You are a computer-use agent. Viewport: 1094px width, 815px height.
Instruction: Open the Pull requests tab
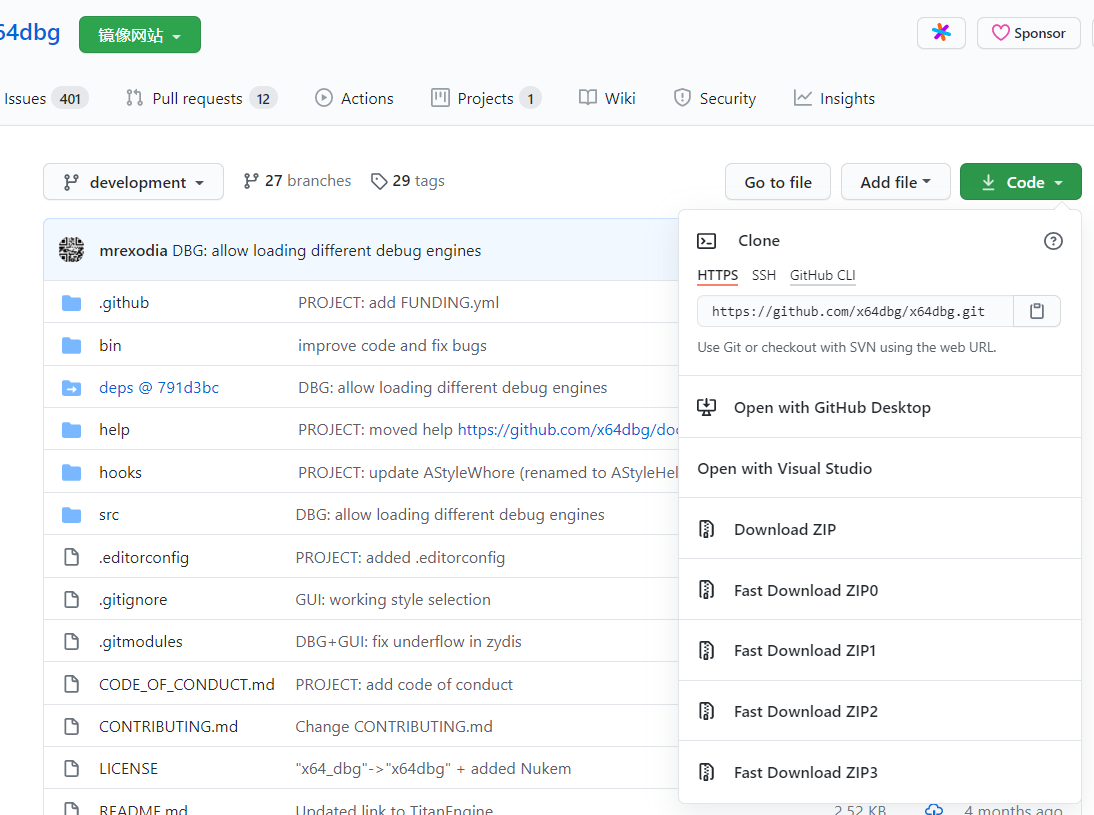coord(201,98)
